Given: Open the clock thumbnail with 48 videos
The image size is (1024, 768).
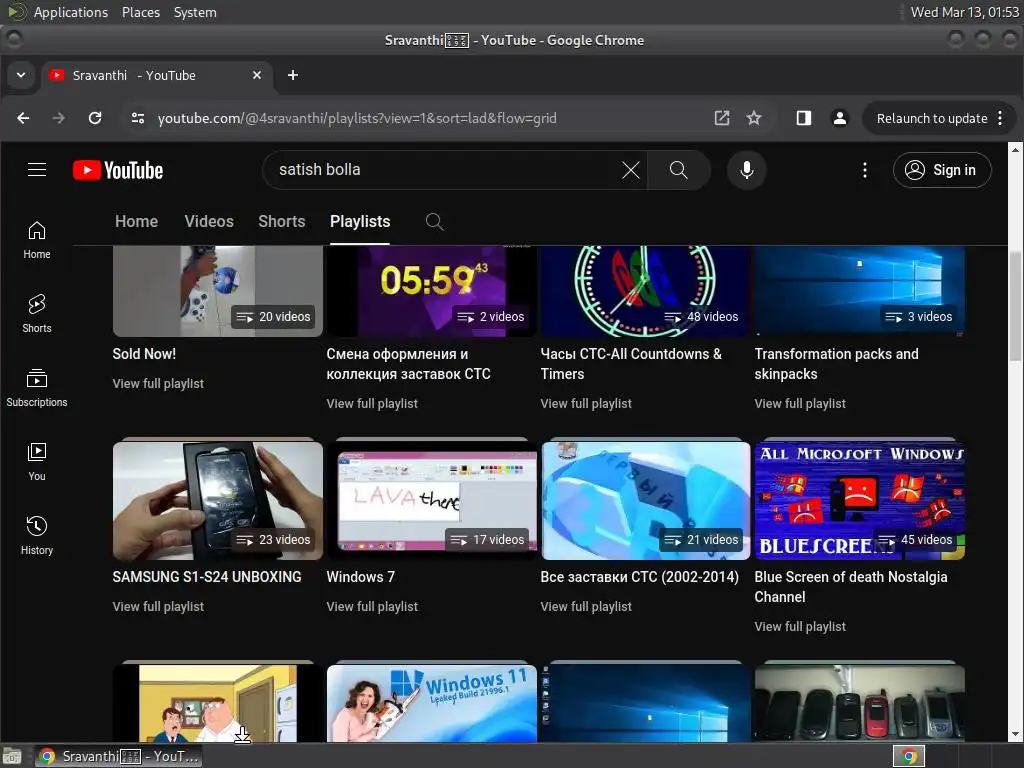Looking at the screenshot, I should pyautogui.click(x=646, y=291).
